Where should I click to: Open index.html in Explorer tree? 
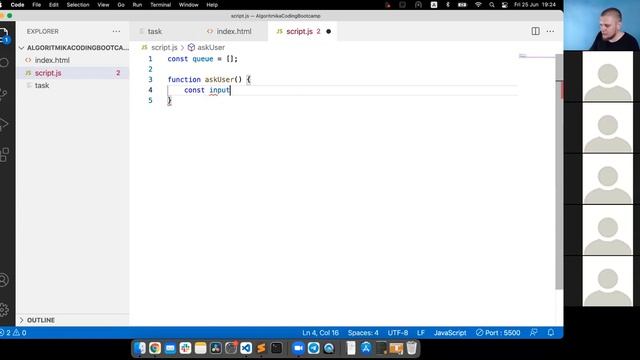click(x=73, y=60)
